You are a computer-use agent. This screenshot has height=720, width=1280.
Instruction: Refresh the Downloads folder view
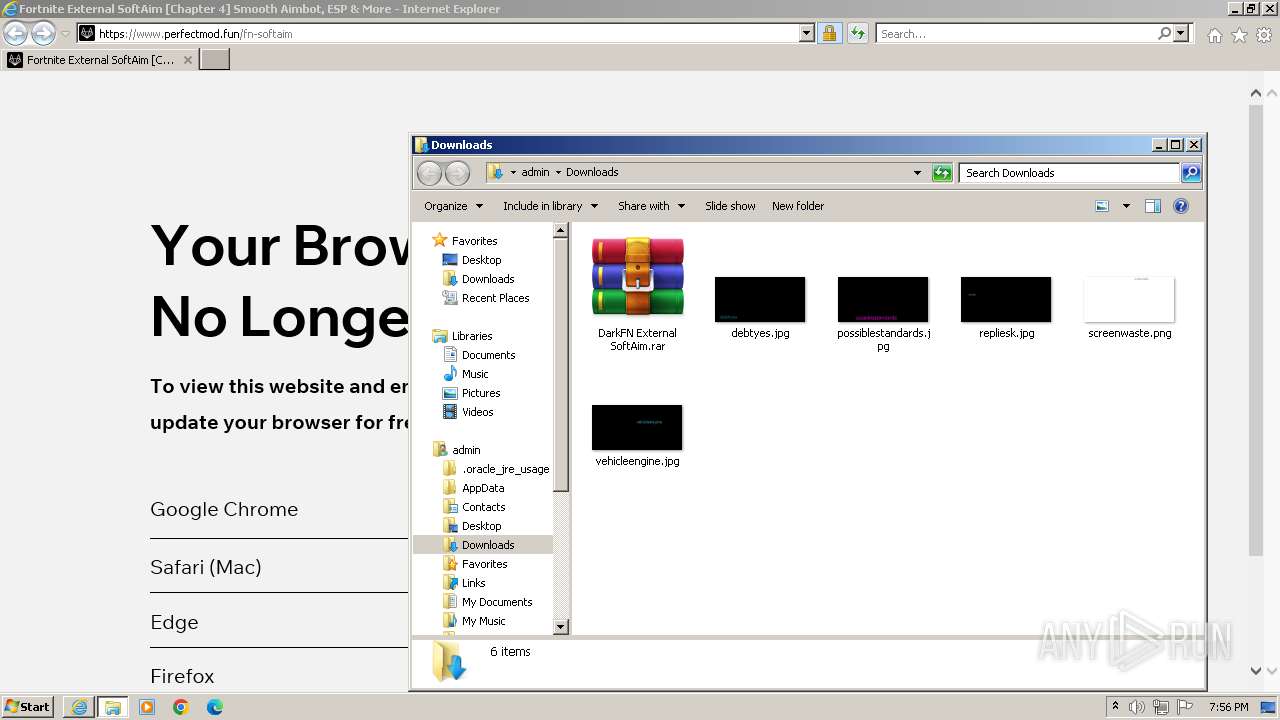point(942,173)
